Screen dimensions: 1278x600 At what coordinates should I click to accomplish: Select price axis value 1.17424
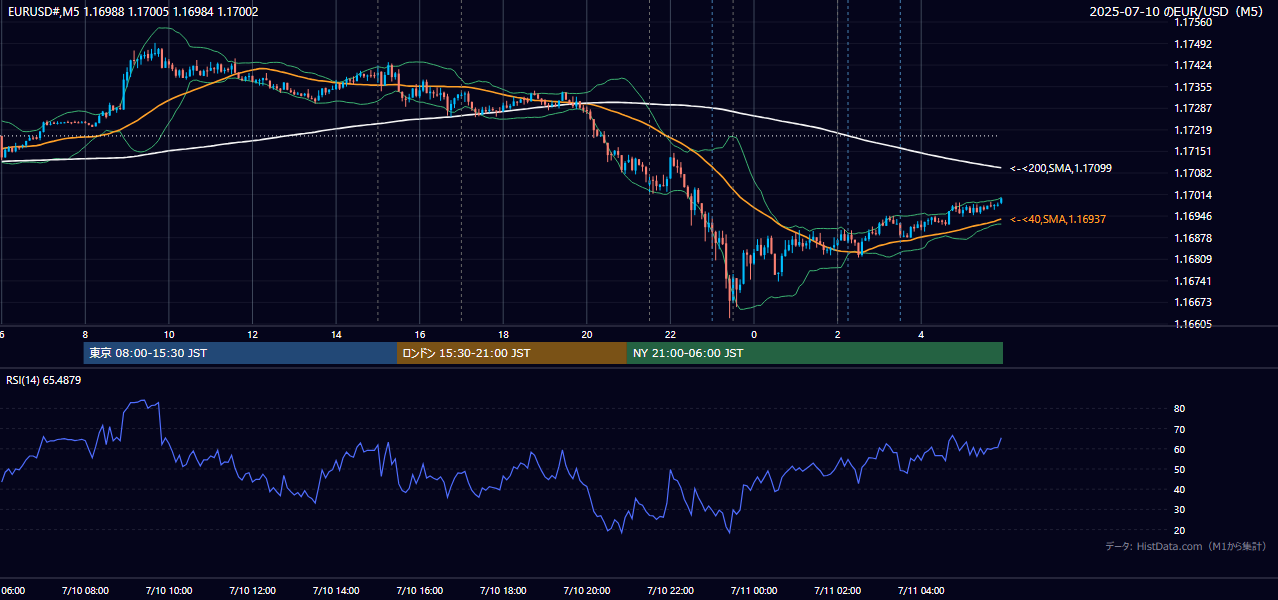click(1194, 66)
